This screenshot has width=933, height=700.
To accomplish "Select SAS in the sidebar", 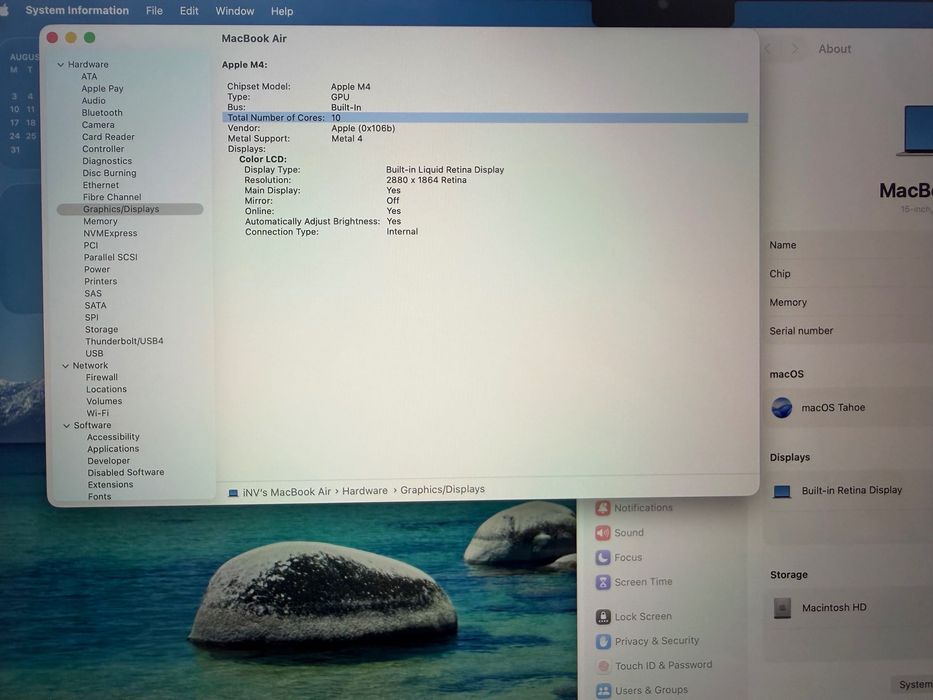I will tap(93, 293).
